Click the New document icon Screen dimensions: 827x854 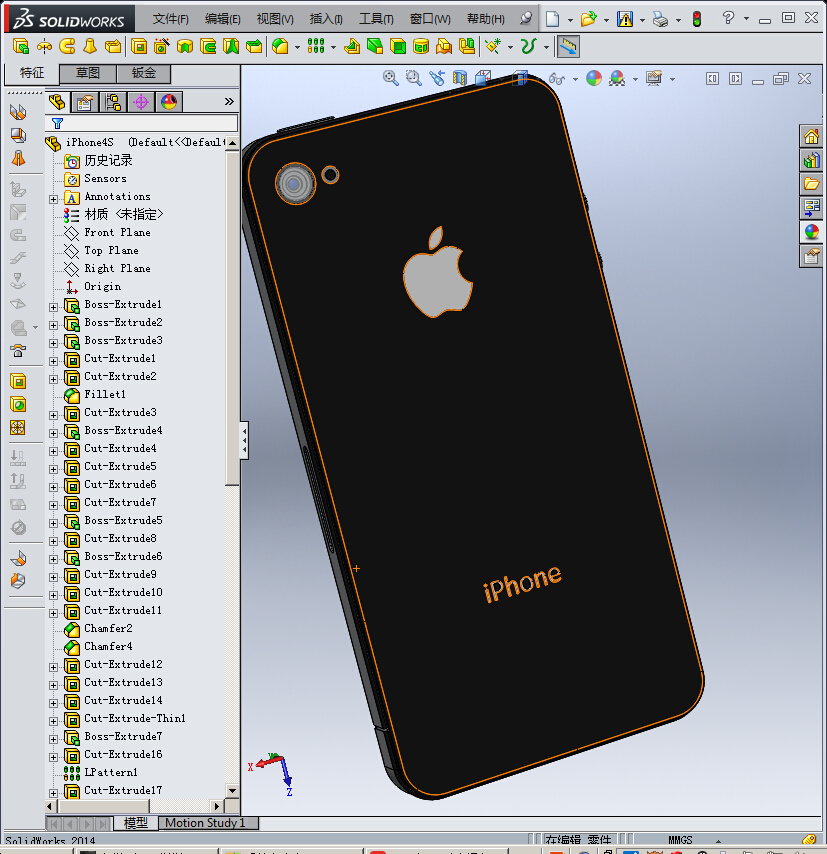point(552,20)
